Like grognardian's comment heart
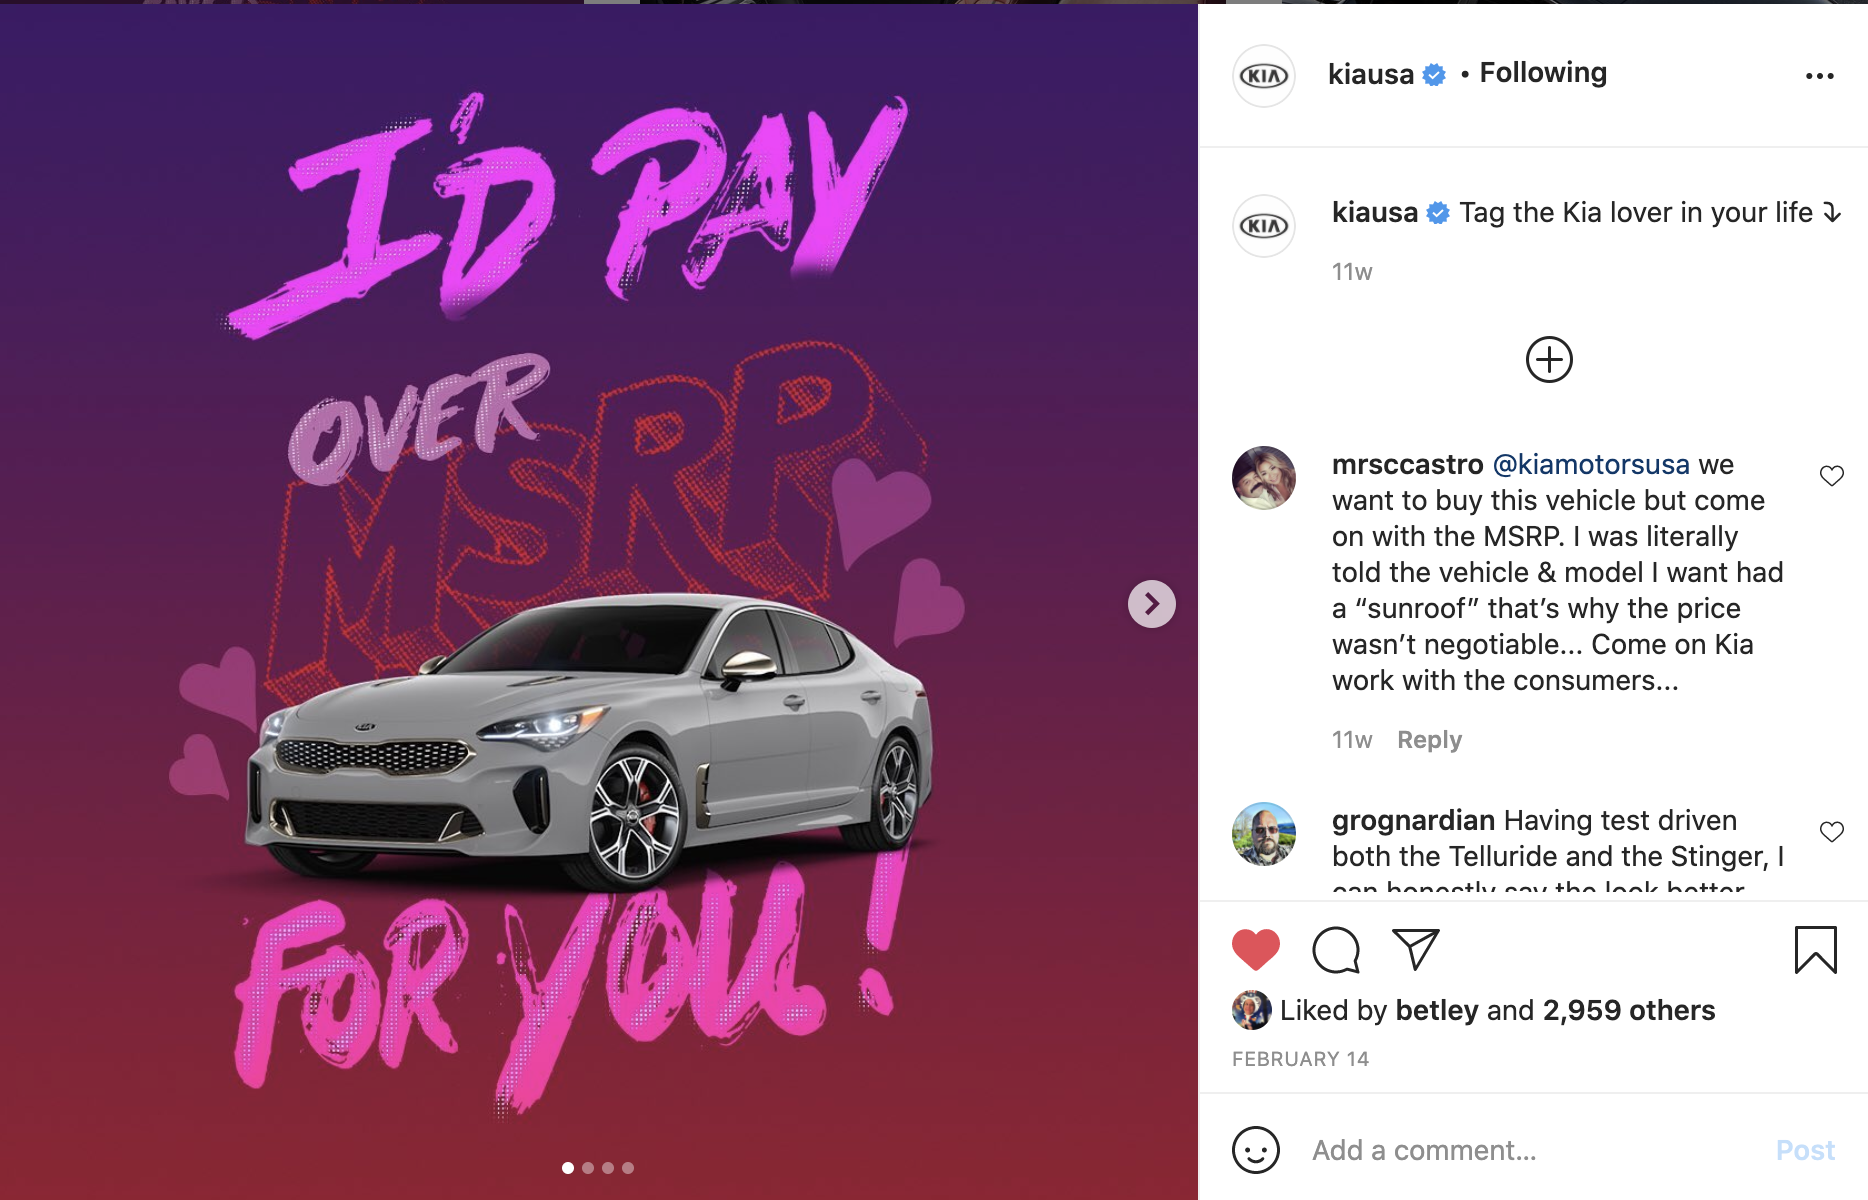Viewport: 1868px width, 1200px height. (x=1832, y=832)
